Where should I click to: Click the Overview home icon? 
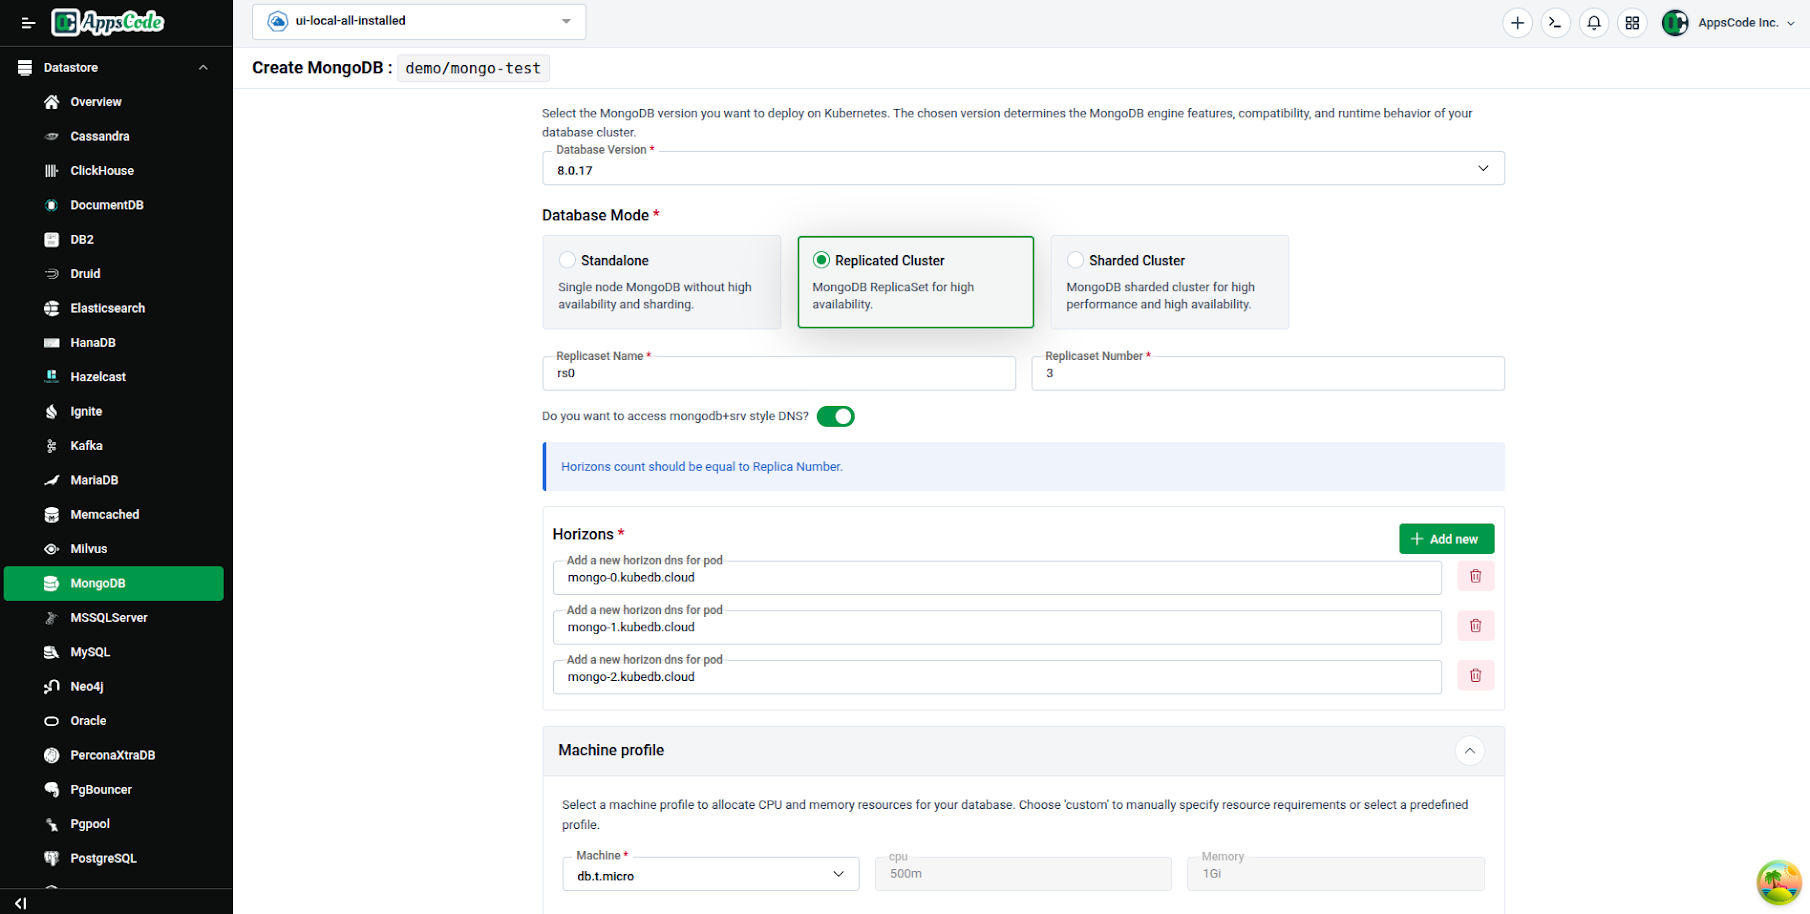[x=51, y=102]
